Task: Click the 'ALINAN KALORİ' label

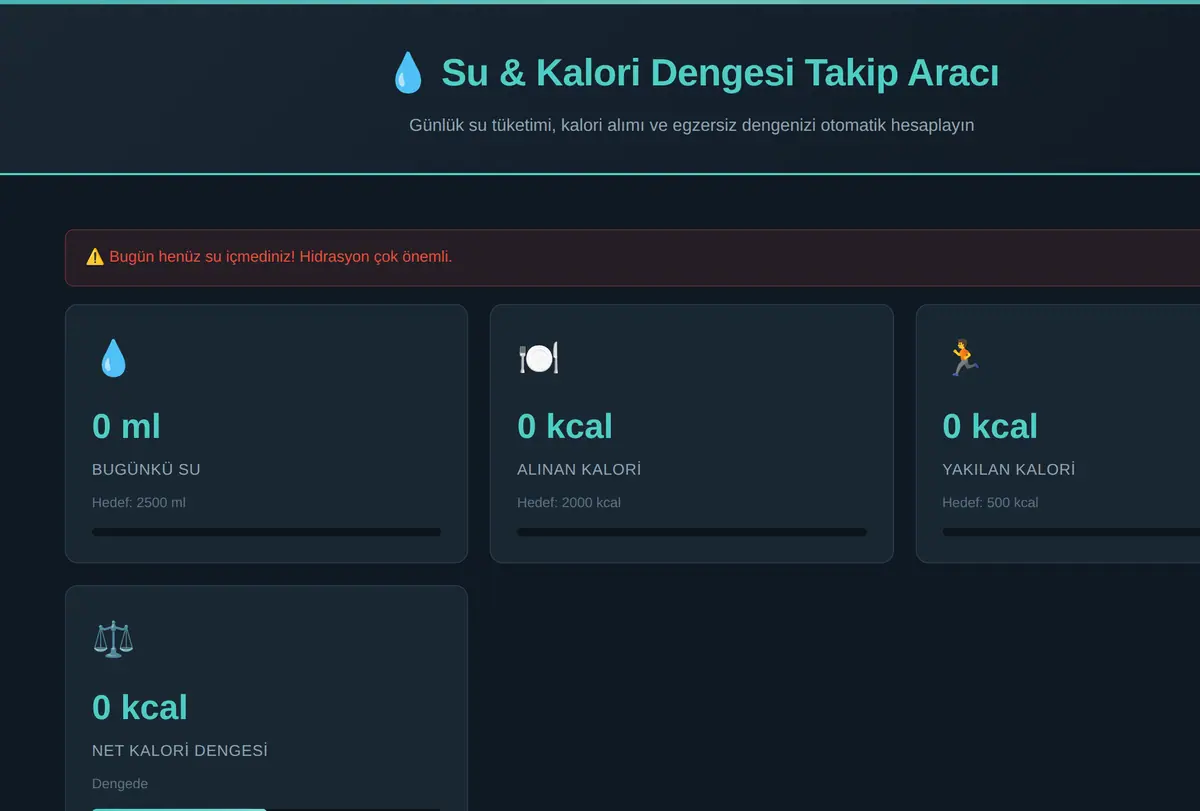Action: [x=579, y=469]
